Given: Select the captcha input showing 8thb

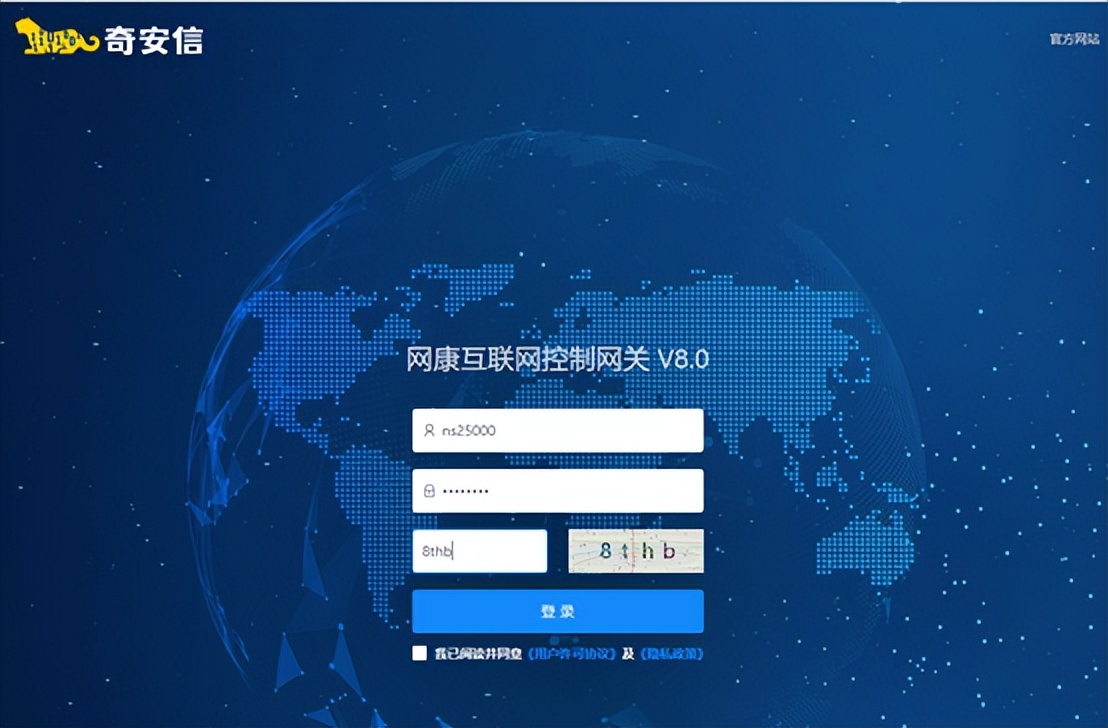Looking at the screenshot, I should pyautogui.click(x=480, y=550).
